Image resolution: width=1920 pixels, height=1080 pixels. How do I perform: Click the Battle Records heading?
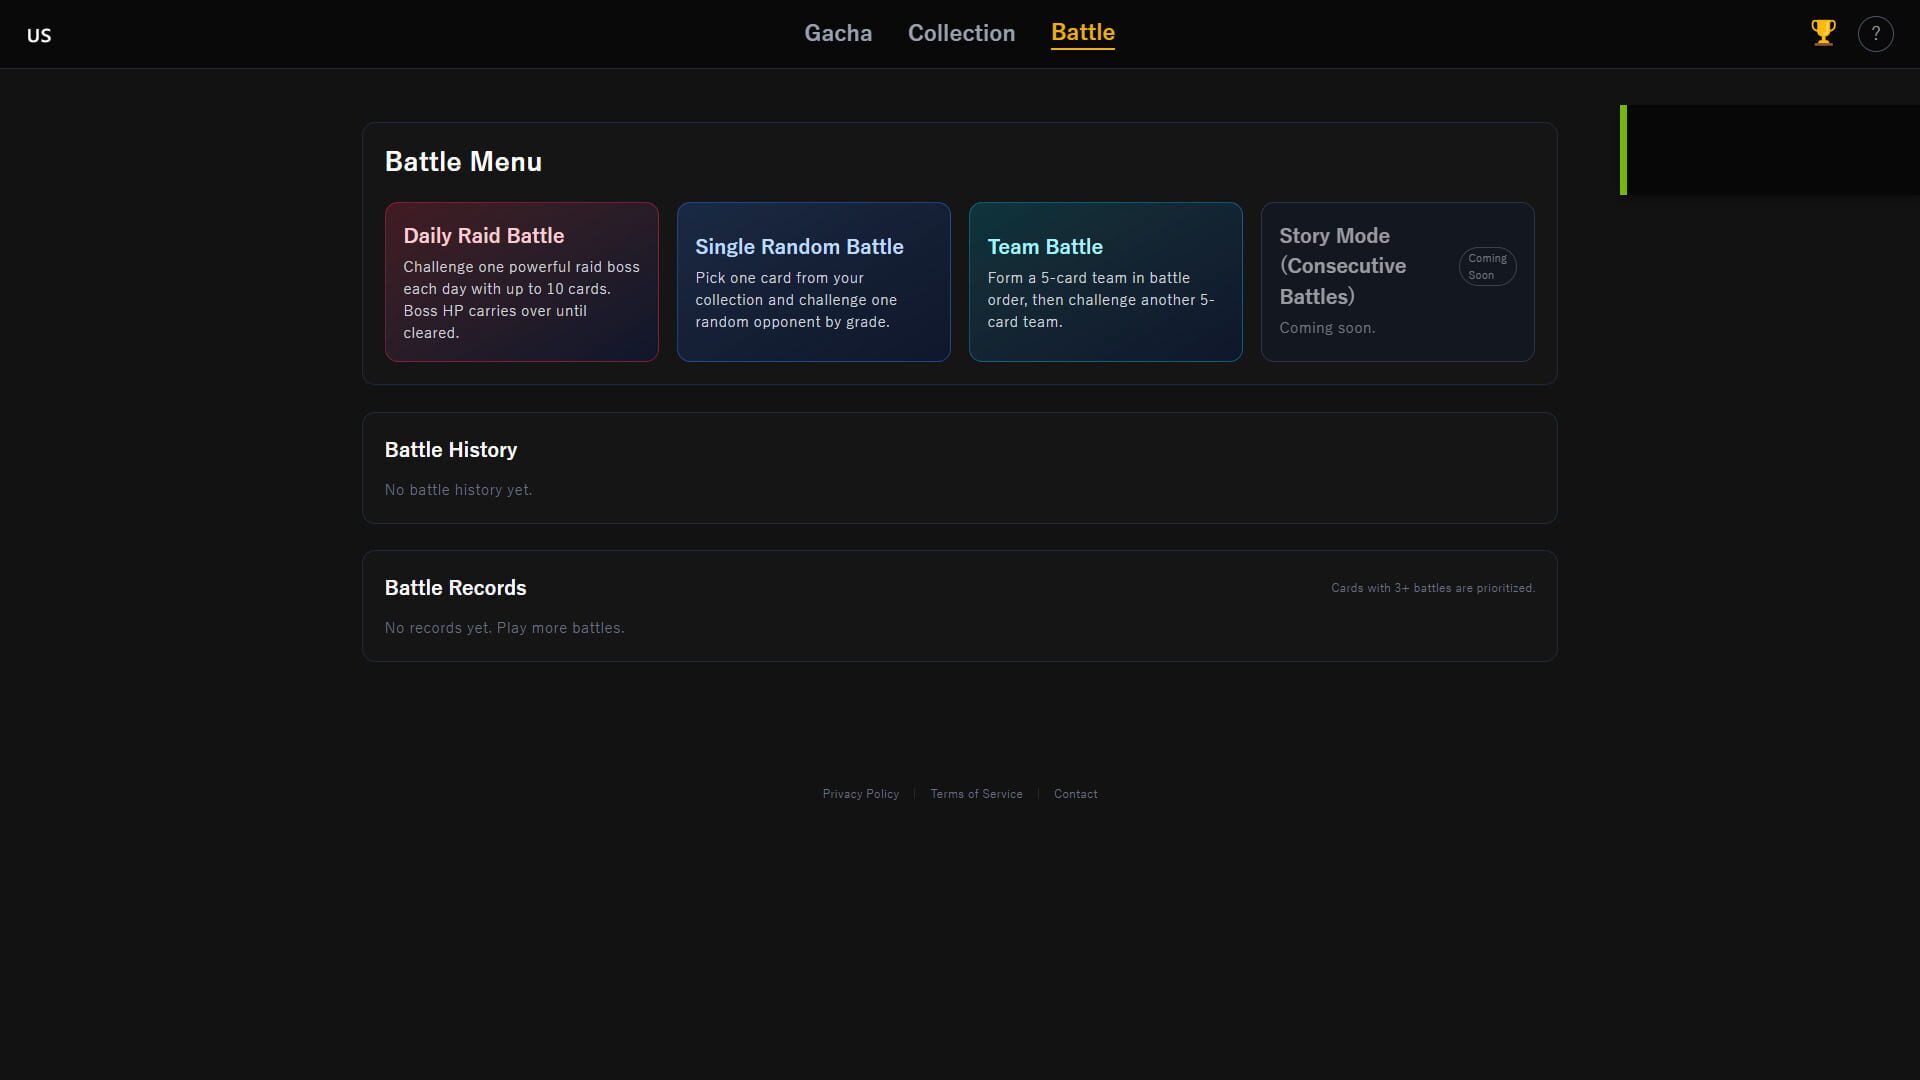click(455, 588)
